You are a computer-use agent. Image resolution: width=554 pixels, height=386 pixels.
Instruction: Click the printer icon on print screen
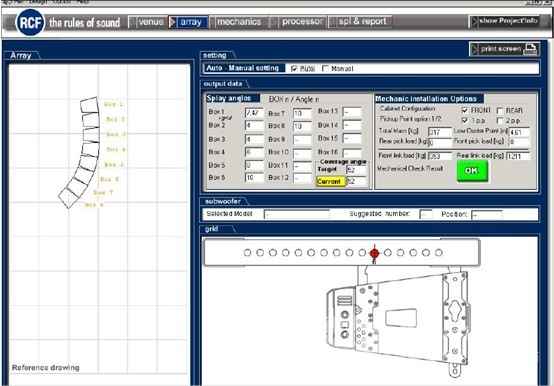coord(530,49)
